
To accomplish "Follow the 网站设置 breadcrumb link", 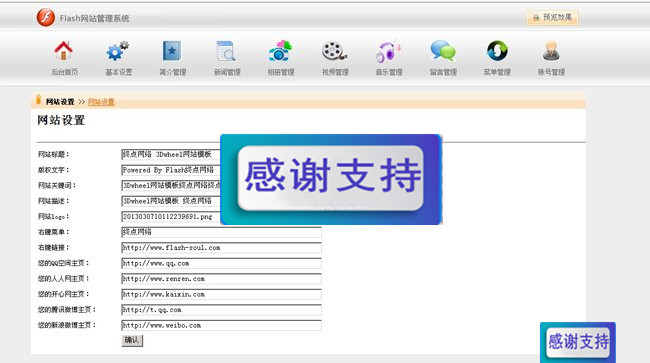I will (x=101, y=102).
